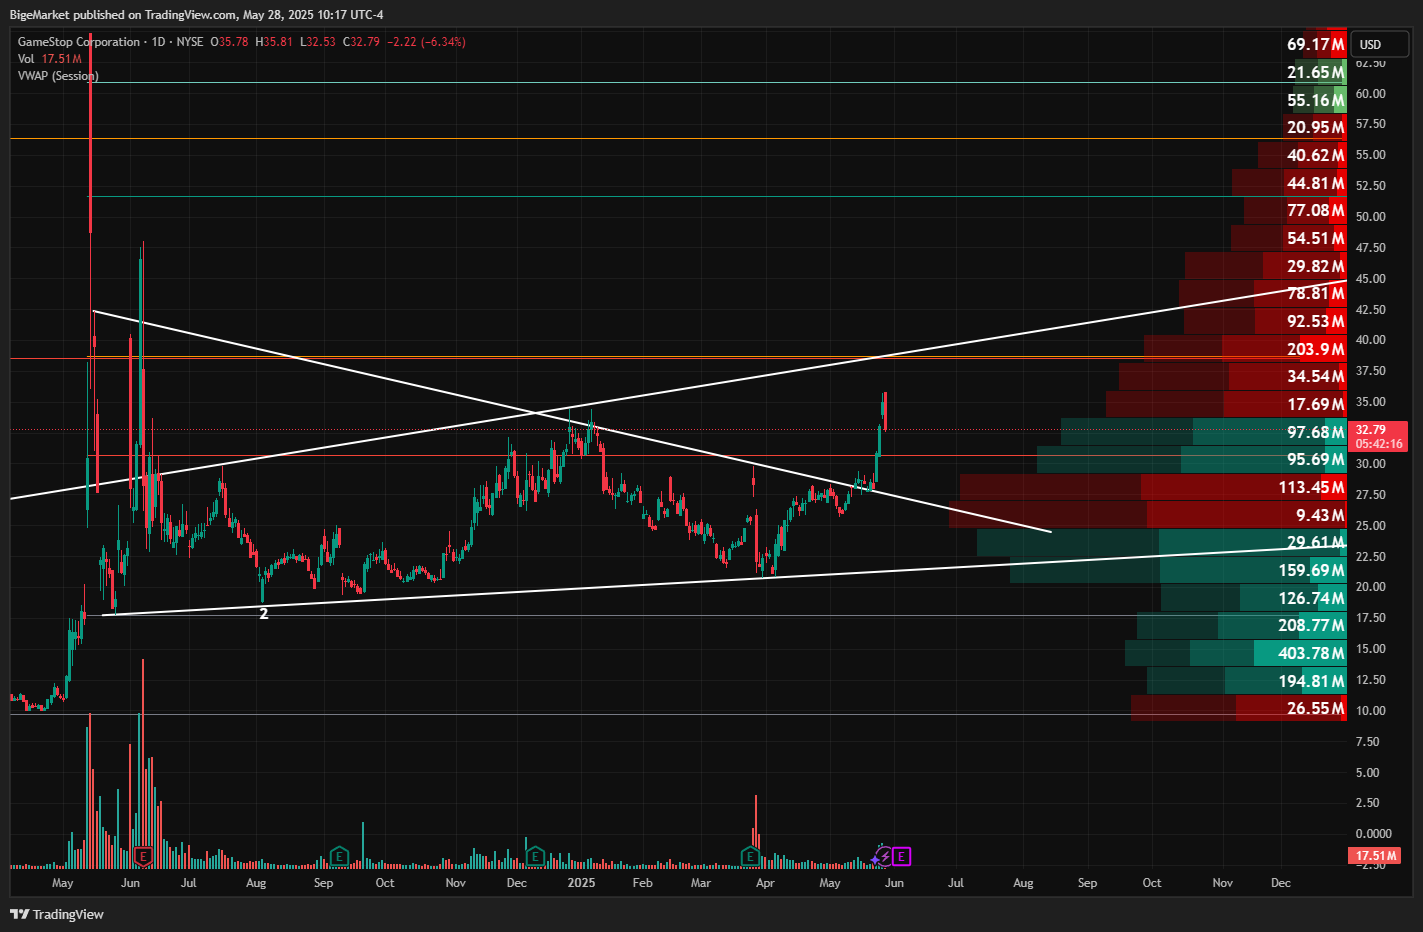Open the green earnings marker before April

[750, 856]
